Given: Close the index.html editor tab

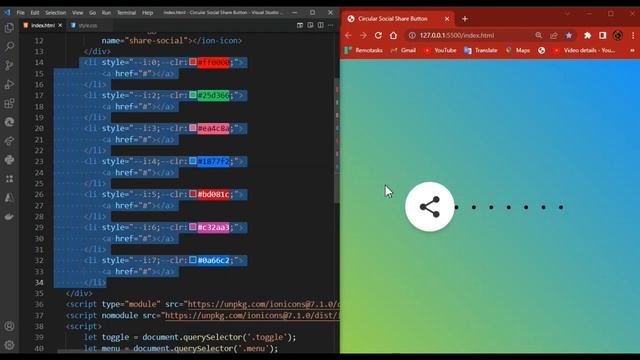Looking at the screenshot, I should tap(60, 25).
